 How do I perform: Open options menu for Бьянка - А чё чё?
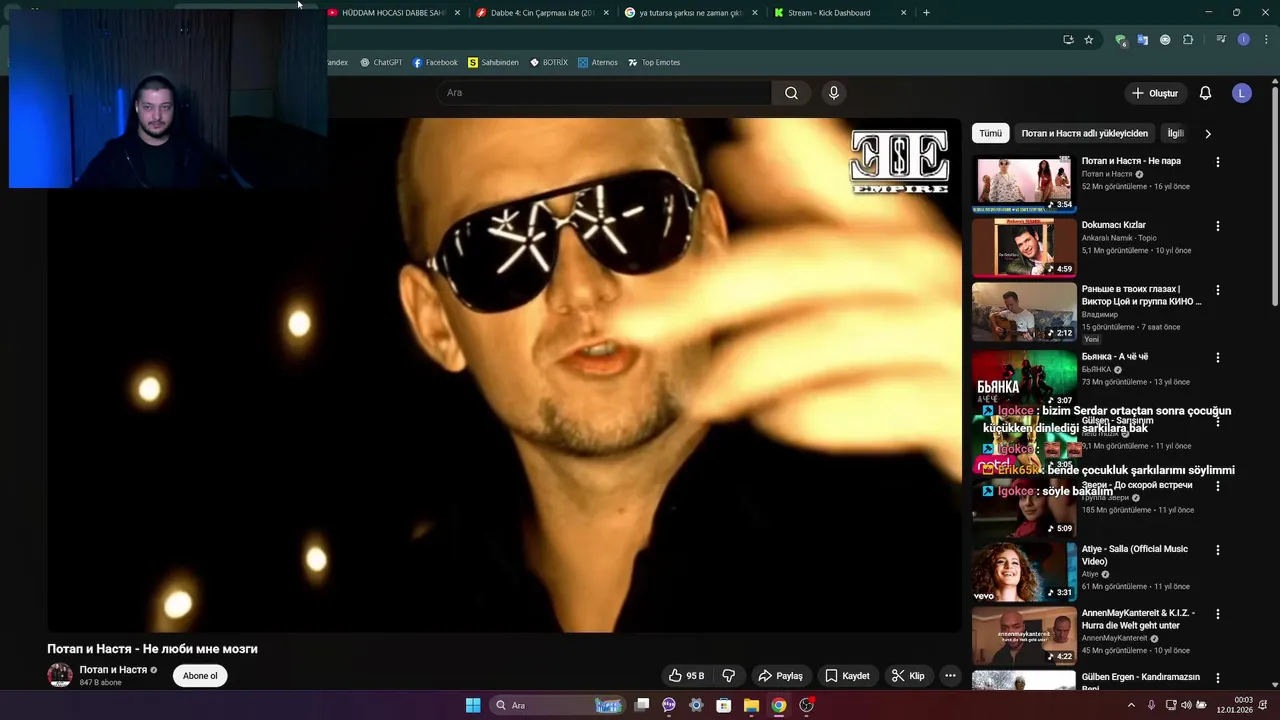(x=1217, y=358)
